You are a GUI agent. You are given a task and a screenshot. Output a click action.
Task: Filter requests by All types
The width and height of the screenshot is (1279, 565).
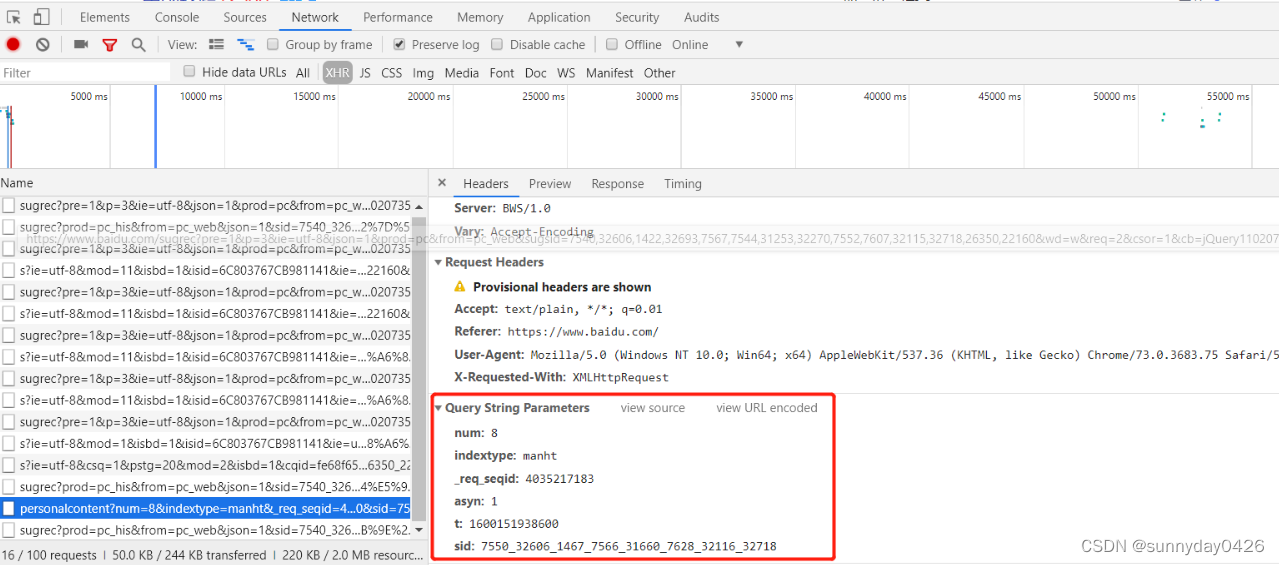click(x=303, y=73)
